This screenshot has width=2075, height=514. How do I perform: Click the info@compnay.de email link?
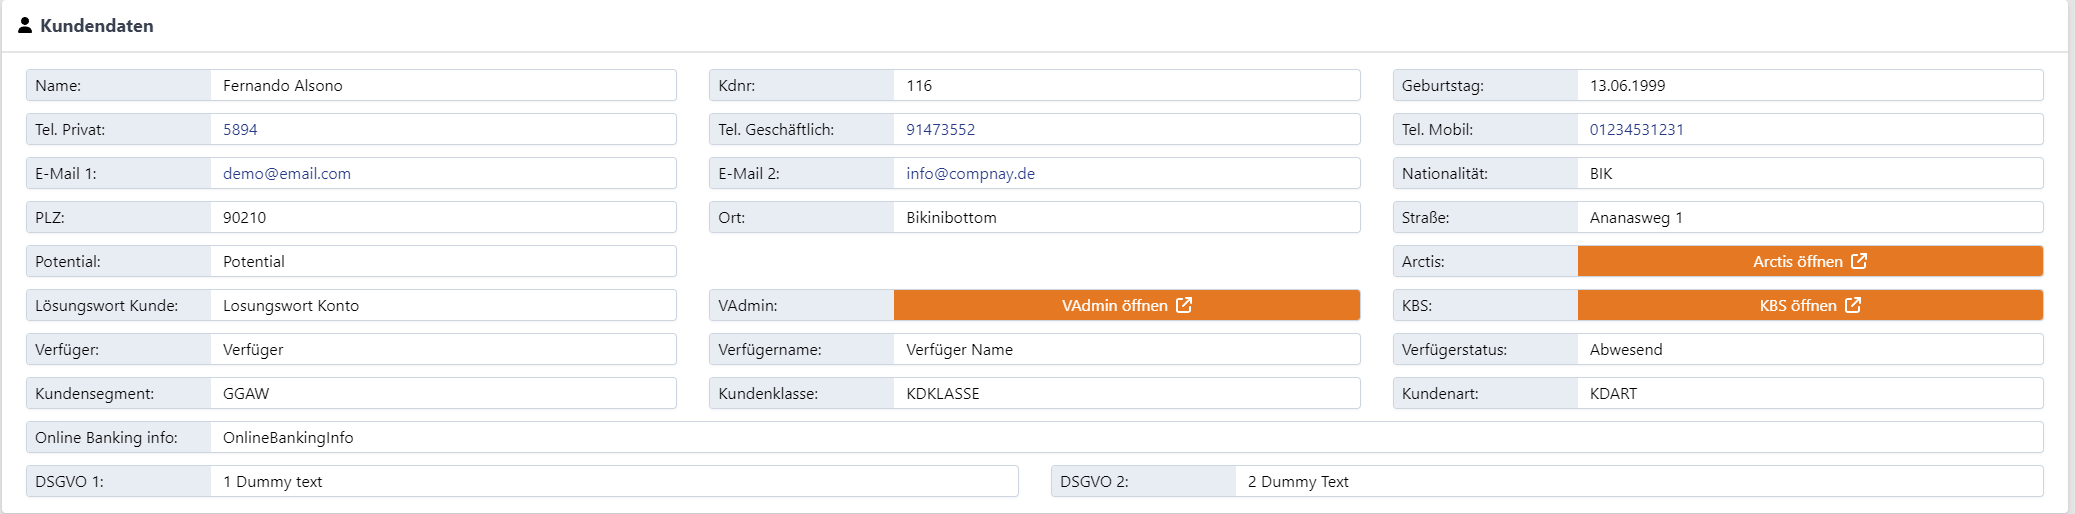tap(970, 173)
